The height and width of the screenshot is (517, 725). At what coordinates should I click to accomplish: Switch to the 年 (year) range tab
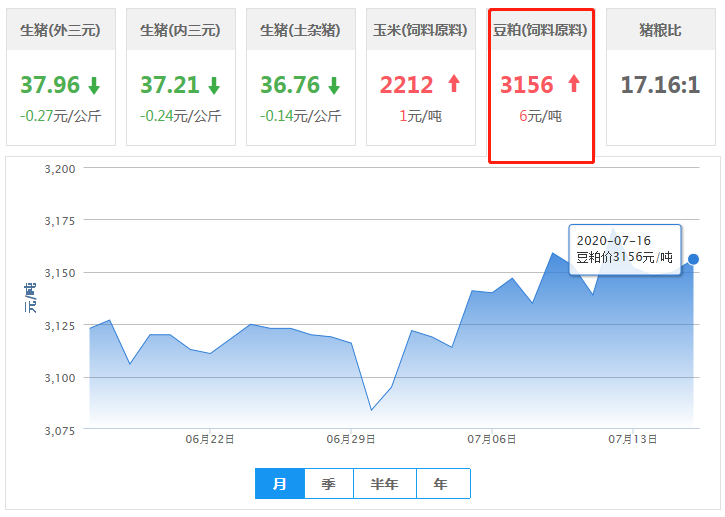click(x=441, y=484)
